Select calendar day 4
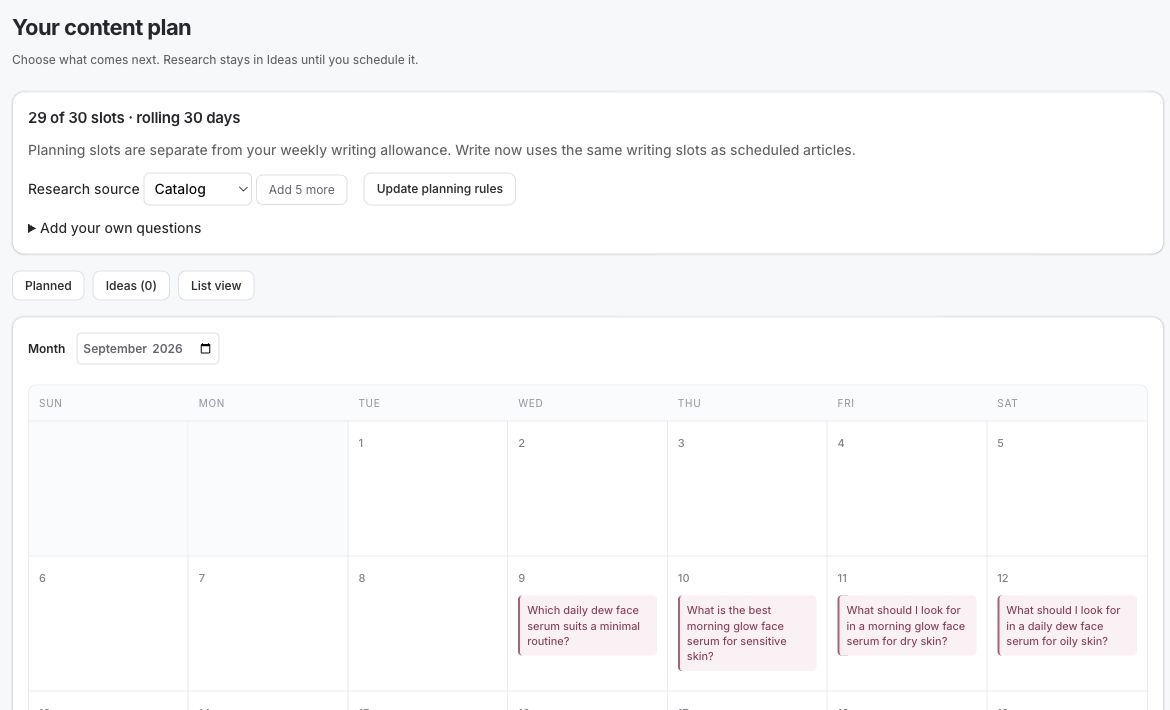The width and height of the screenshot is (1170, 710). point(907,488)
